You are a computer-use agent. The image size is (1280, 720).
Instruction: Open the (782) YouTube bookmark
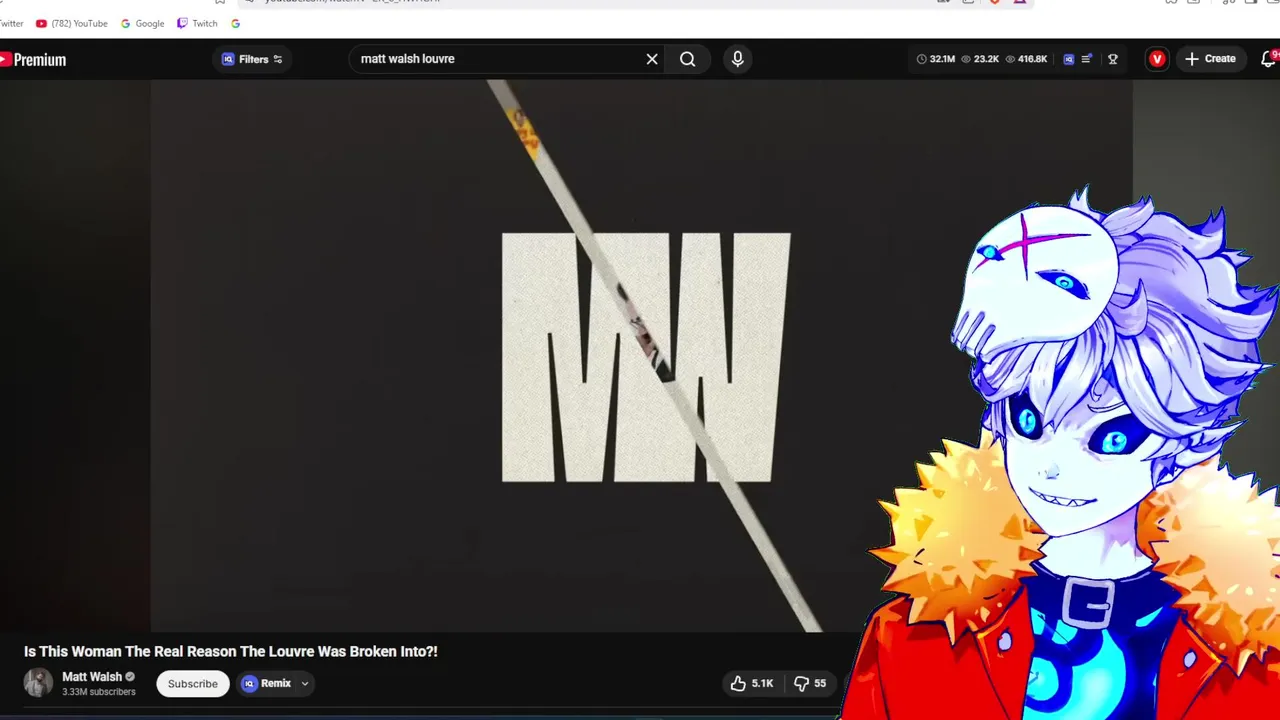tap(71, 23)
